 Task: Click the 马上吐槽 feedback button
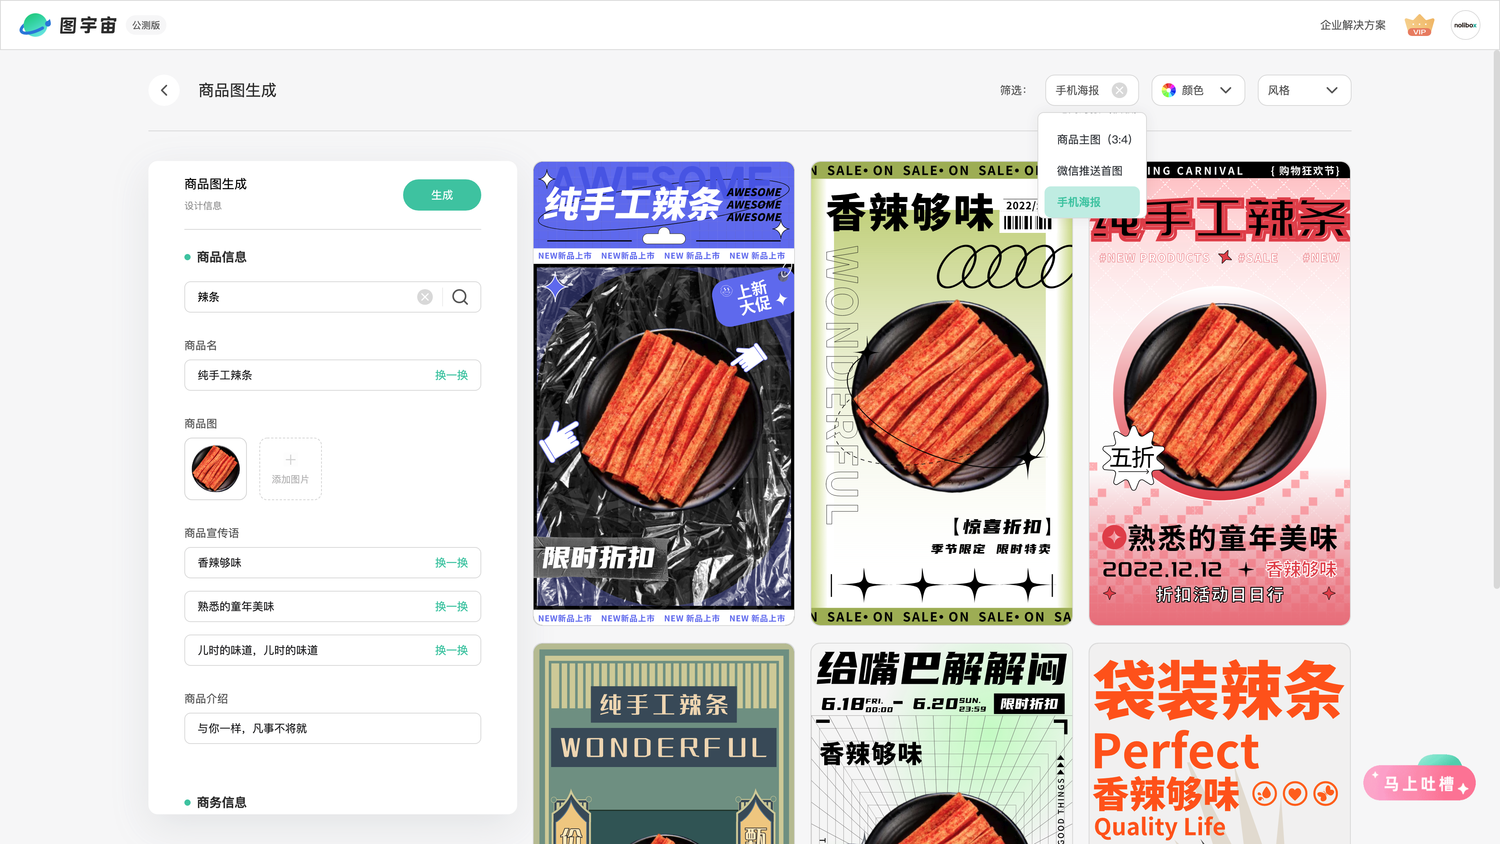coord(1419,783)
